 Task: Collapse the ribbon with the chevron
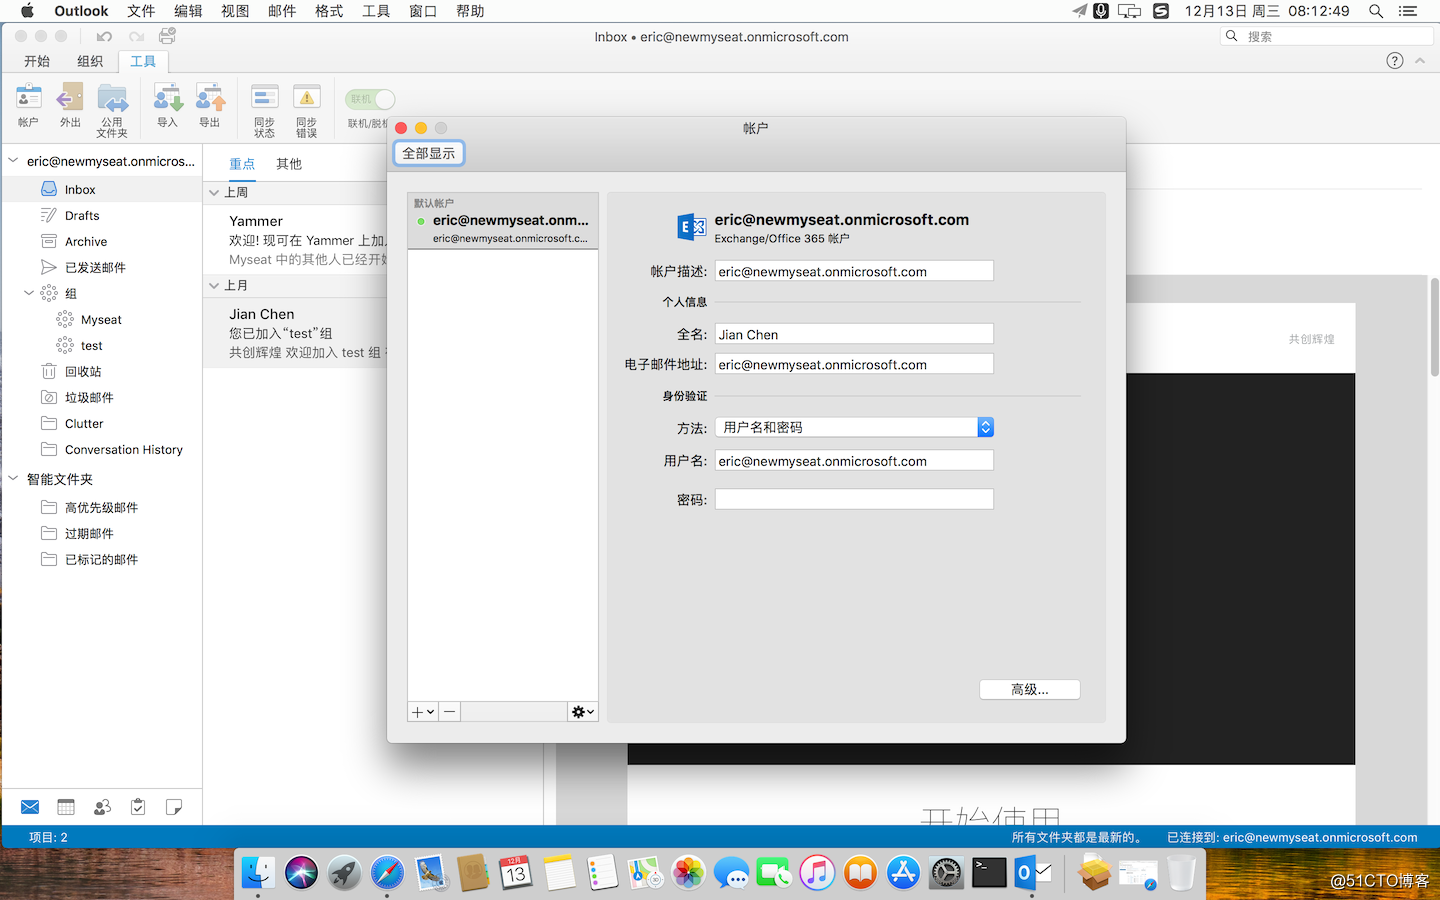pos(1420,61)
